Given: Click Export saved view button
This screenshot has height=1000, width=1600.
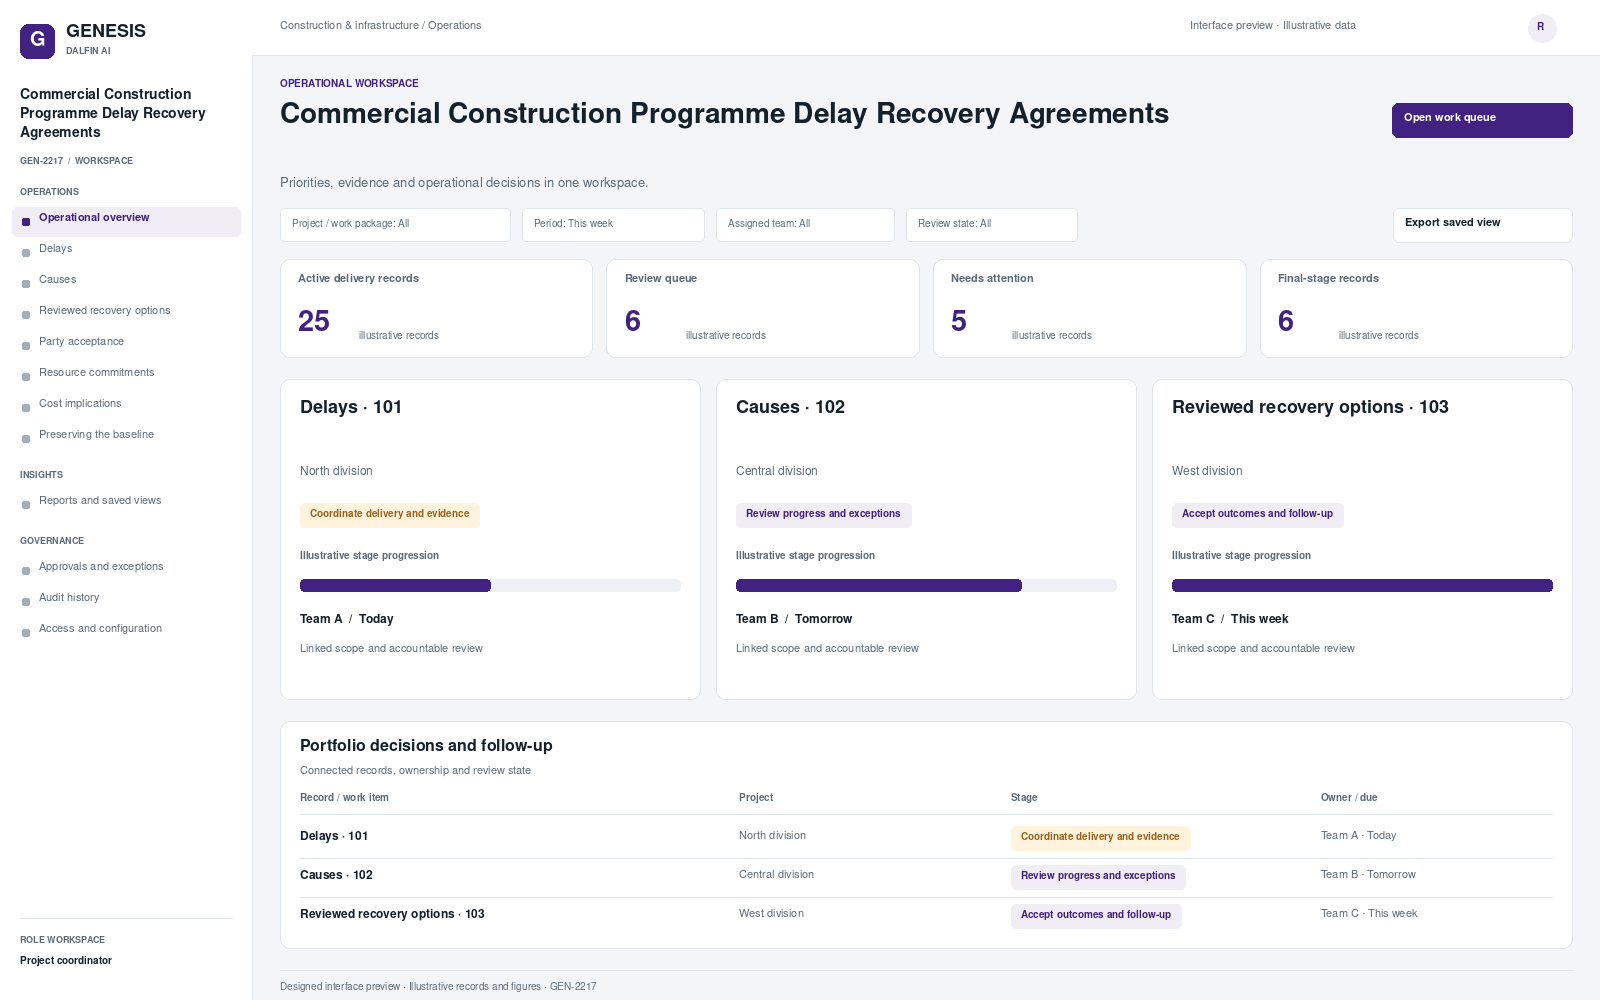Looking at the screenshot, I should coord(1482,225).
